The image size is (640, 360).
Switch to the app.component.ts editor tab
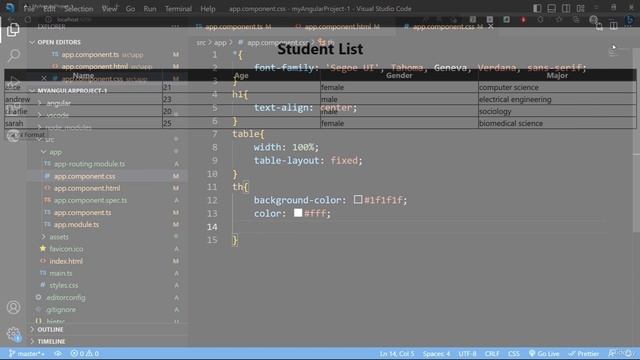[233, 27]
